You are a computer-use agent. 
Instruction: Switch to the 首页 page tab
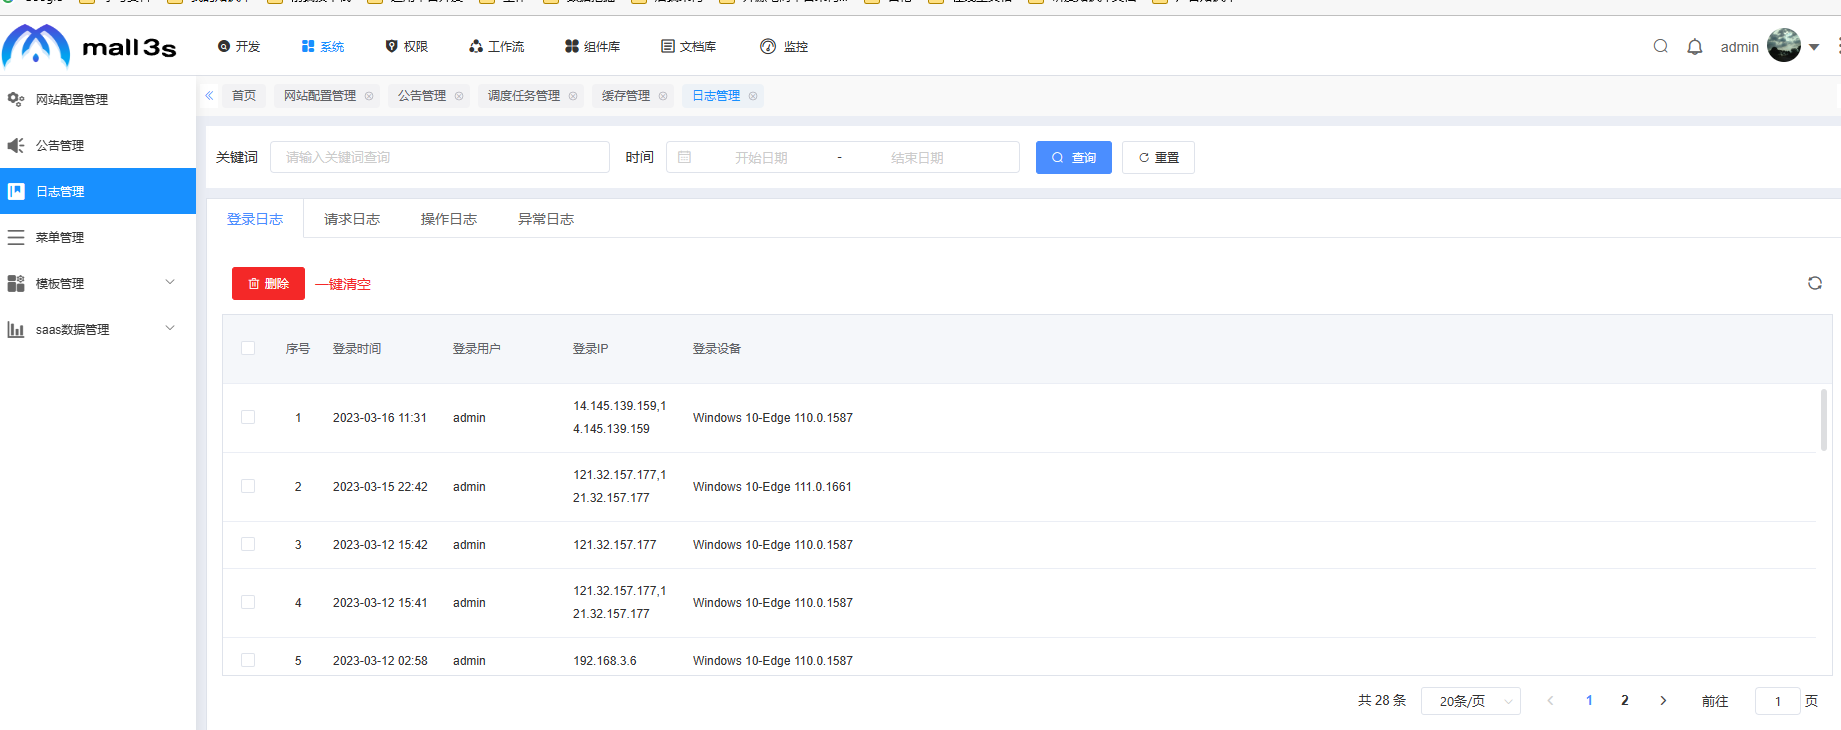point(244,96)
